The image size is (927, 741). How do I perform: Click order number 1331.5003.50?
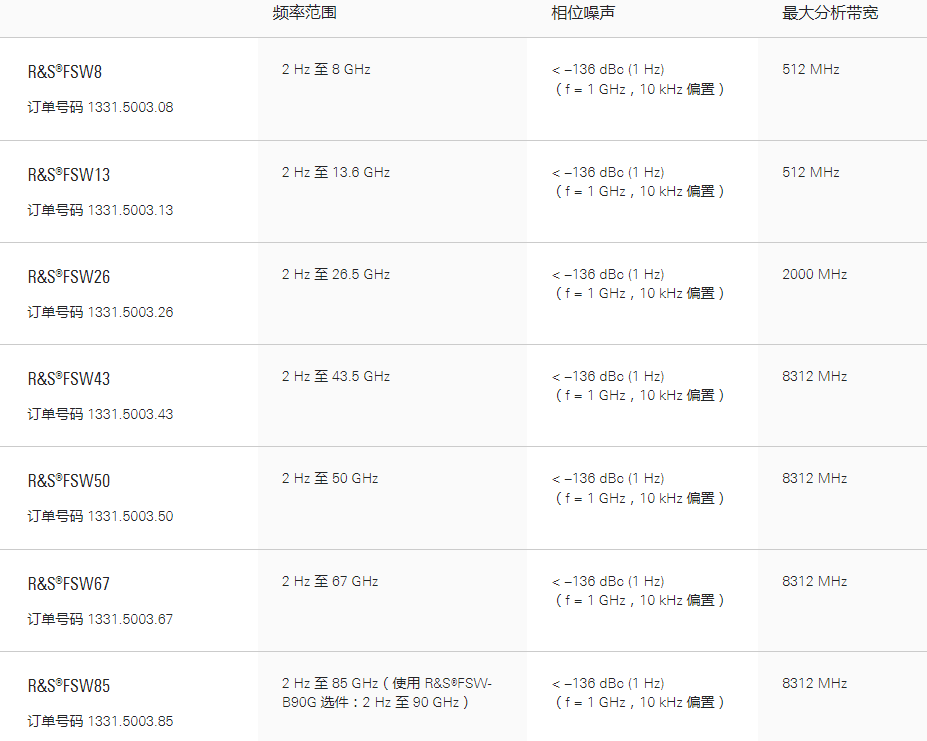pos(130,516)
